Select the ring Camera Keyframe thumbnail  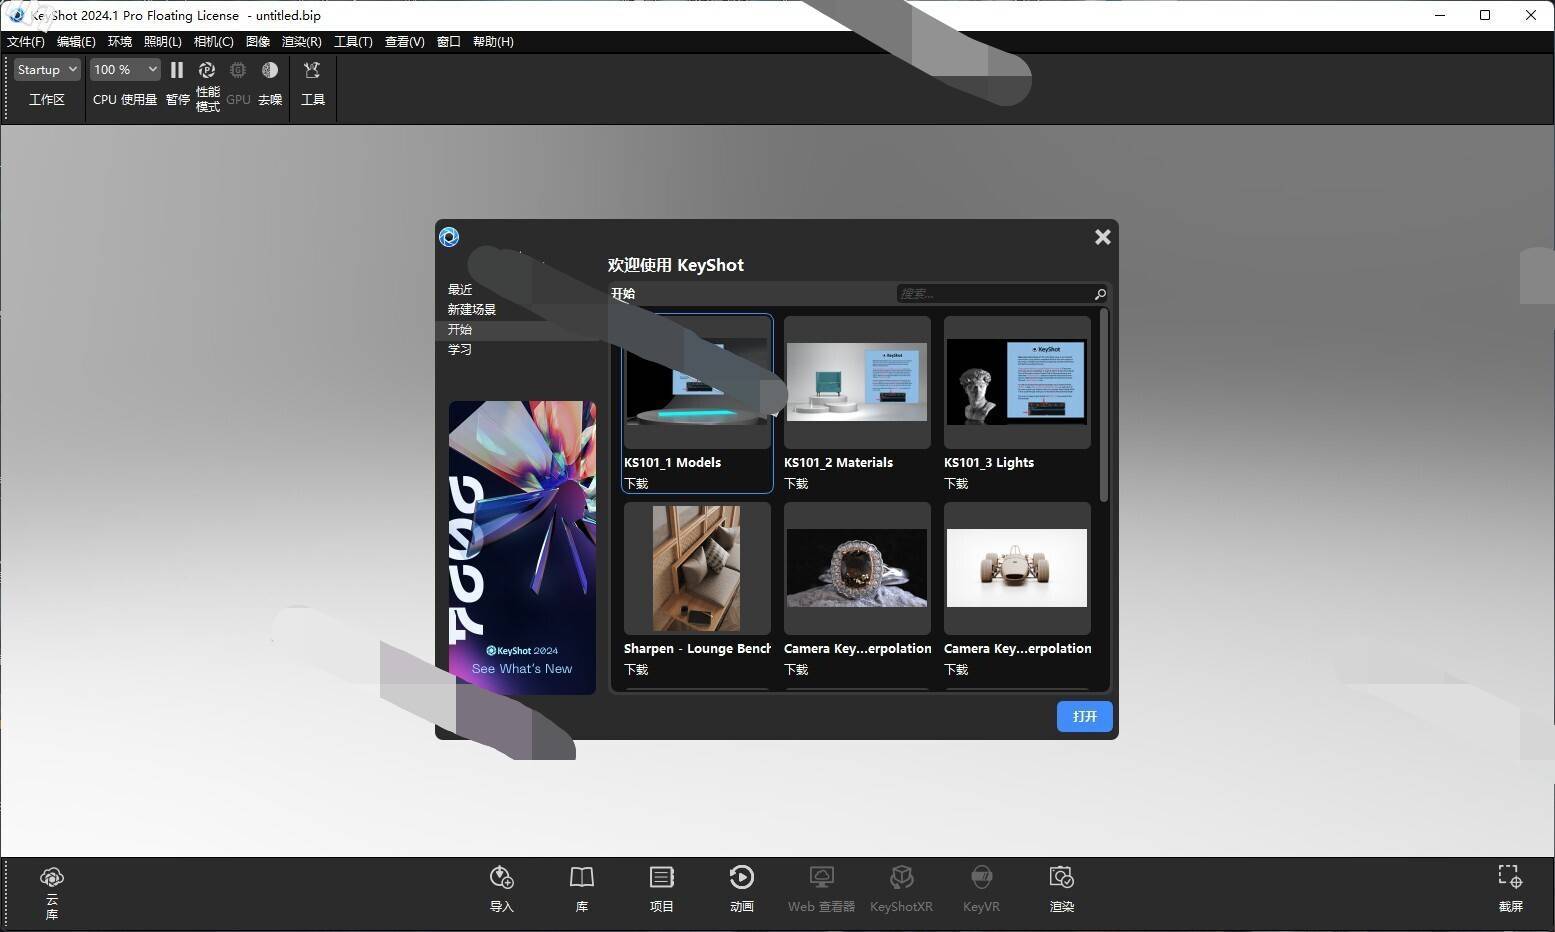857,568
